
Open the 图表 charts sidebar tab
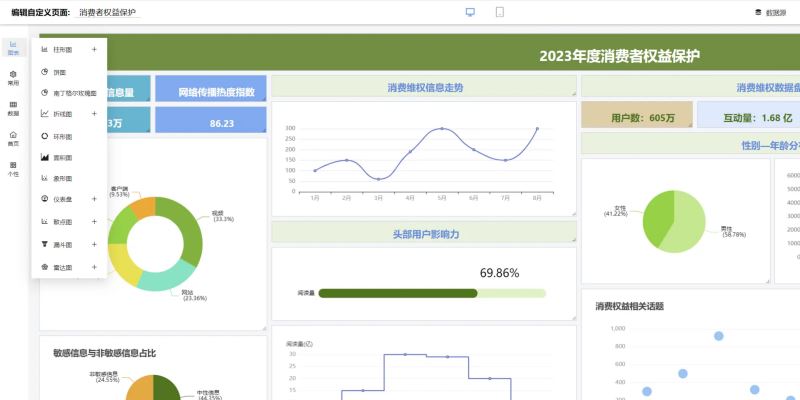(13, 48)
